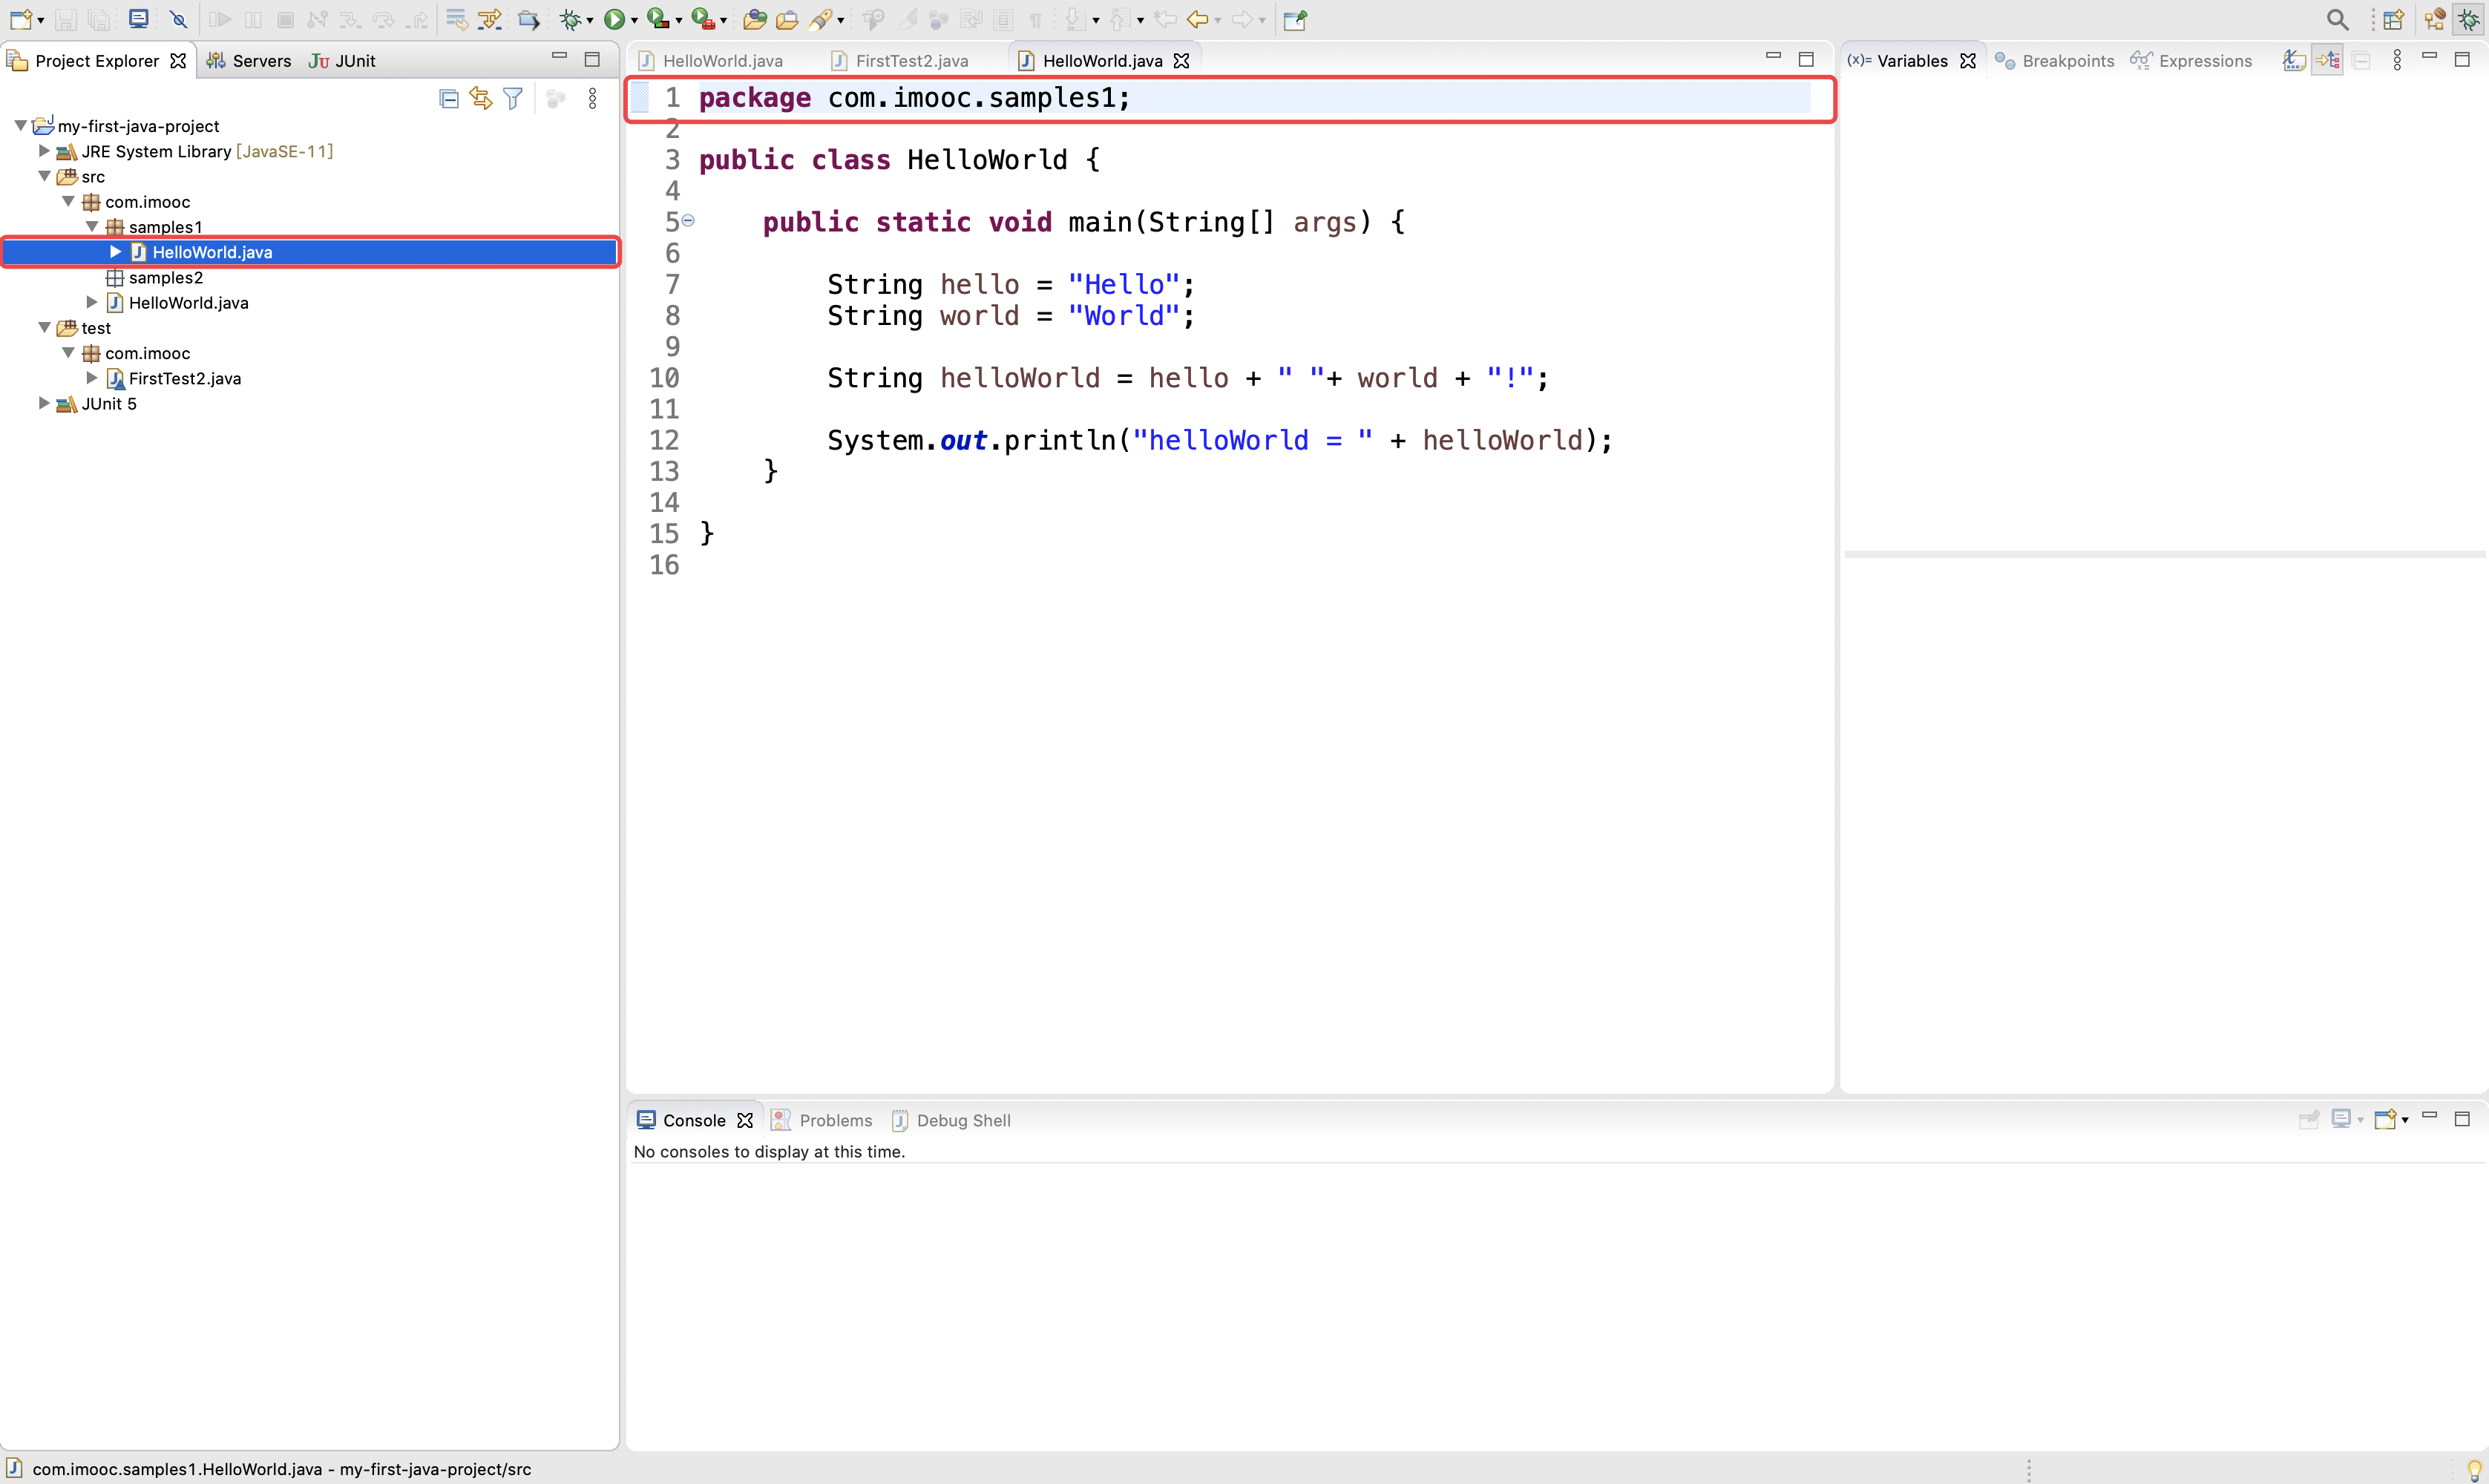Open Project Explorer view menu dots
Screen dimensions: 2489x1484
tap(592, 98)
